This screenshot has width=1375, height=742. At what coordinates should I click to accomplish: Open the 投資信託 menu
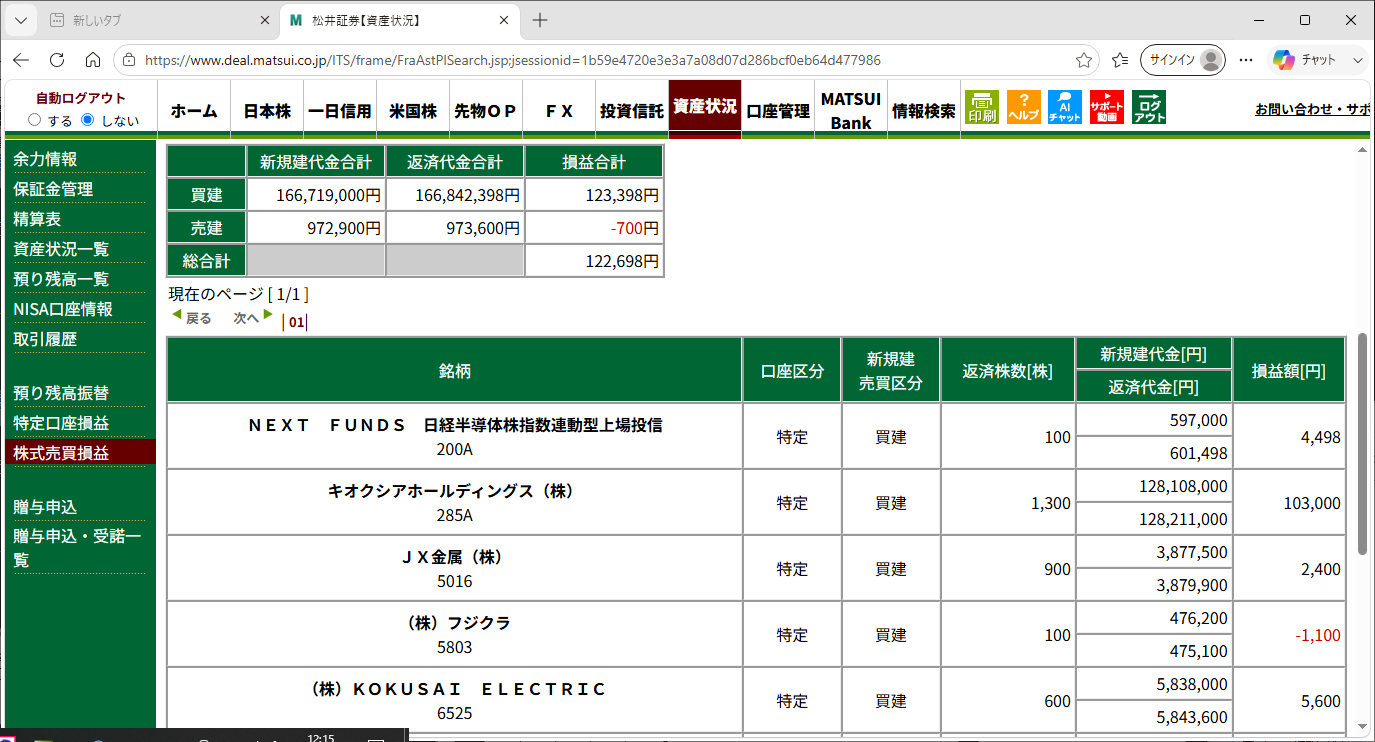pyautogui.click(x=632, y=111)
